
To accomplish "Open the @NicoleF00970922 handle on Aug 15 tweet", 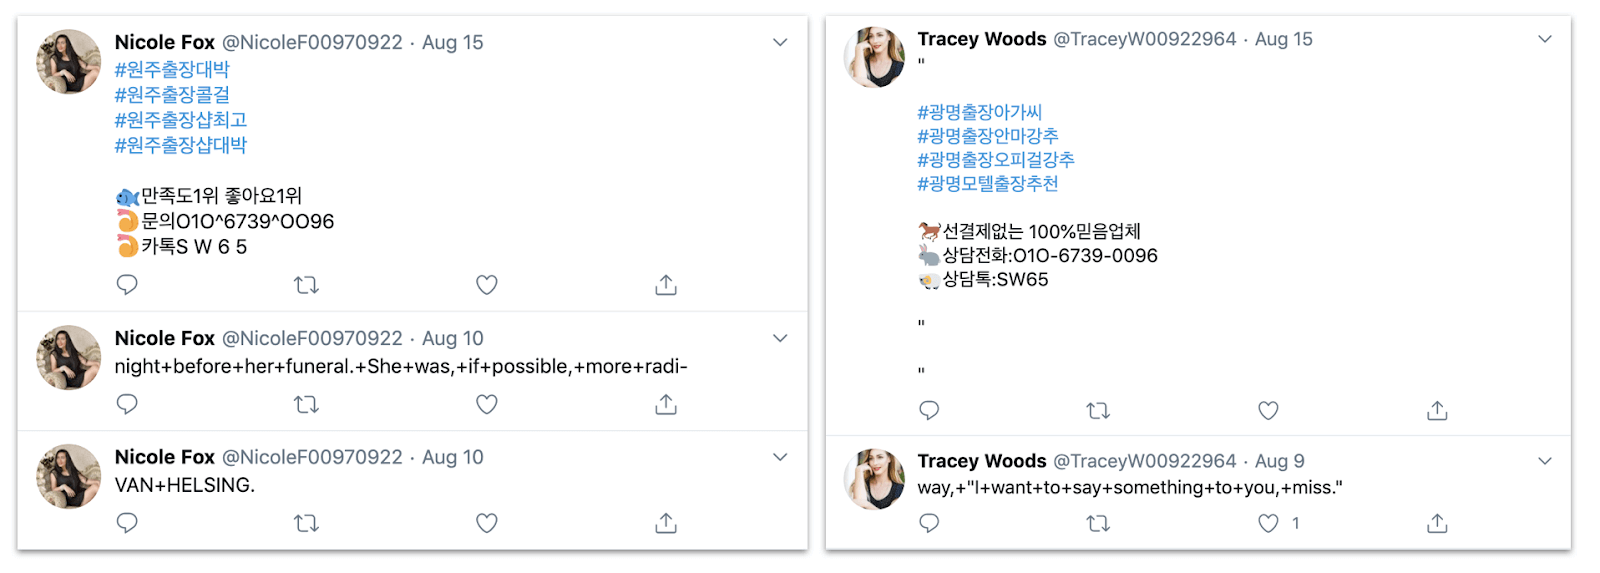I will click(x=311, y=42).
